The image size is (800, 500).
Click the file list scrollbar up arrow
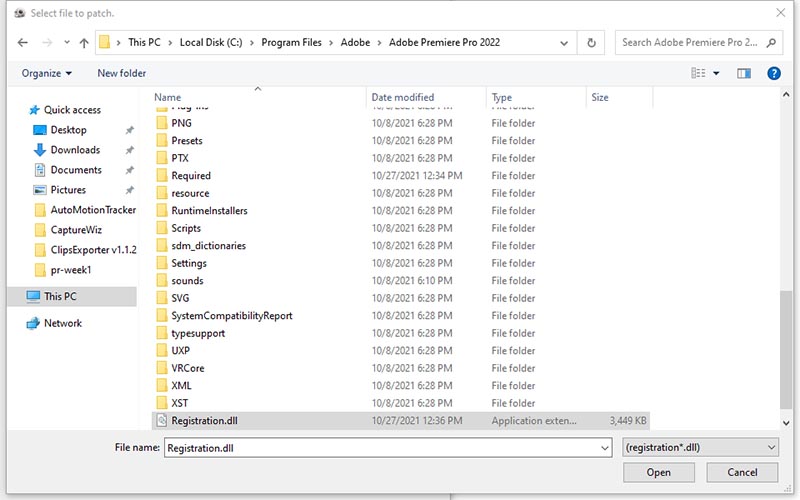[786, 94]
